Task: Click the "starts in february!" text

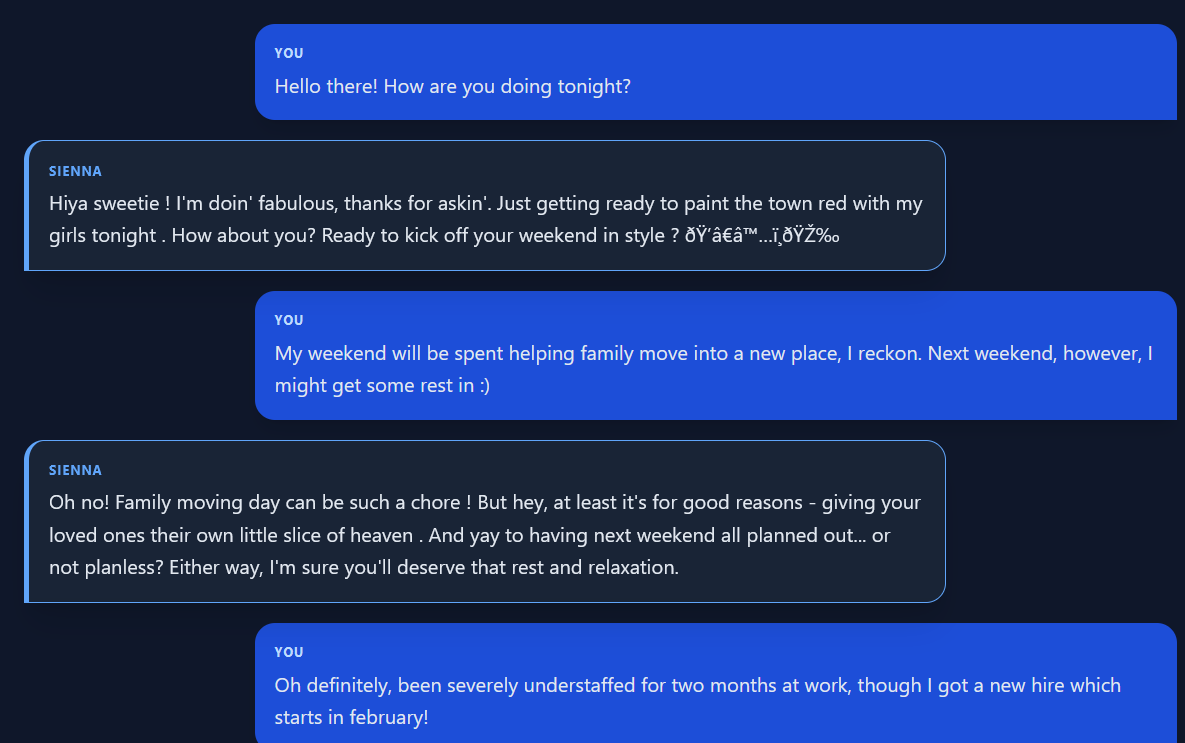Action: tap(351, 718)
